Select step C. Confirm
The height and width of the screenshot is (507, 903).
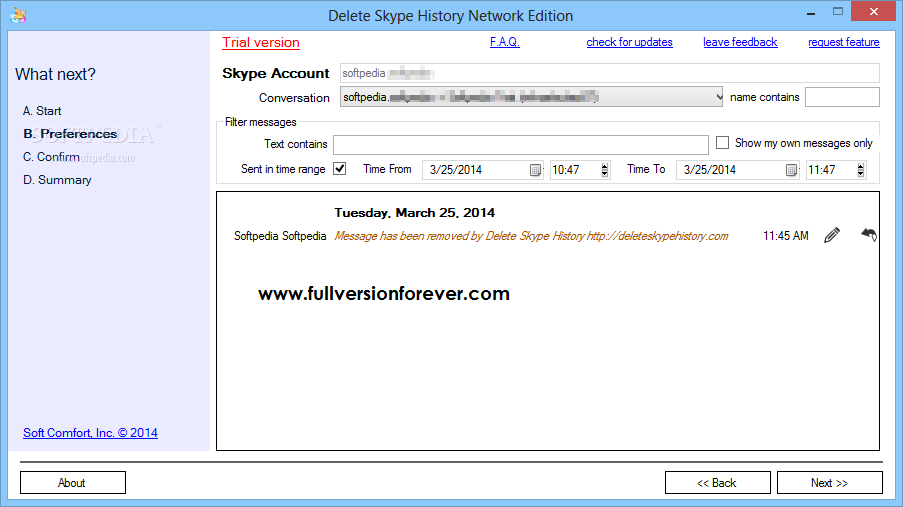[x=51, y=157]
